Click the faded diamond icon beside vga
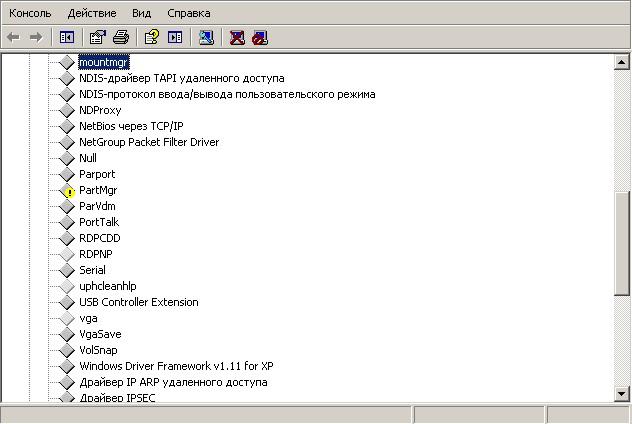 (x=67, y=318)
